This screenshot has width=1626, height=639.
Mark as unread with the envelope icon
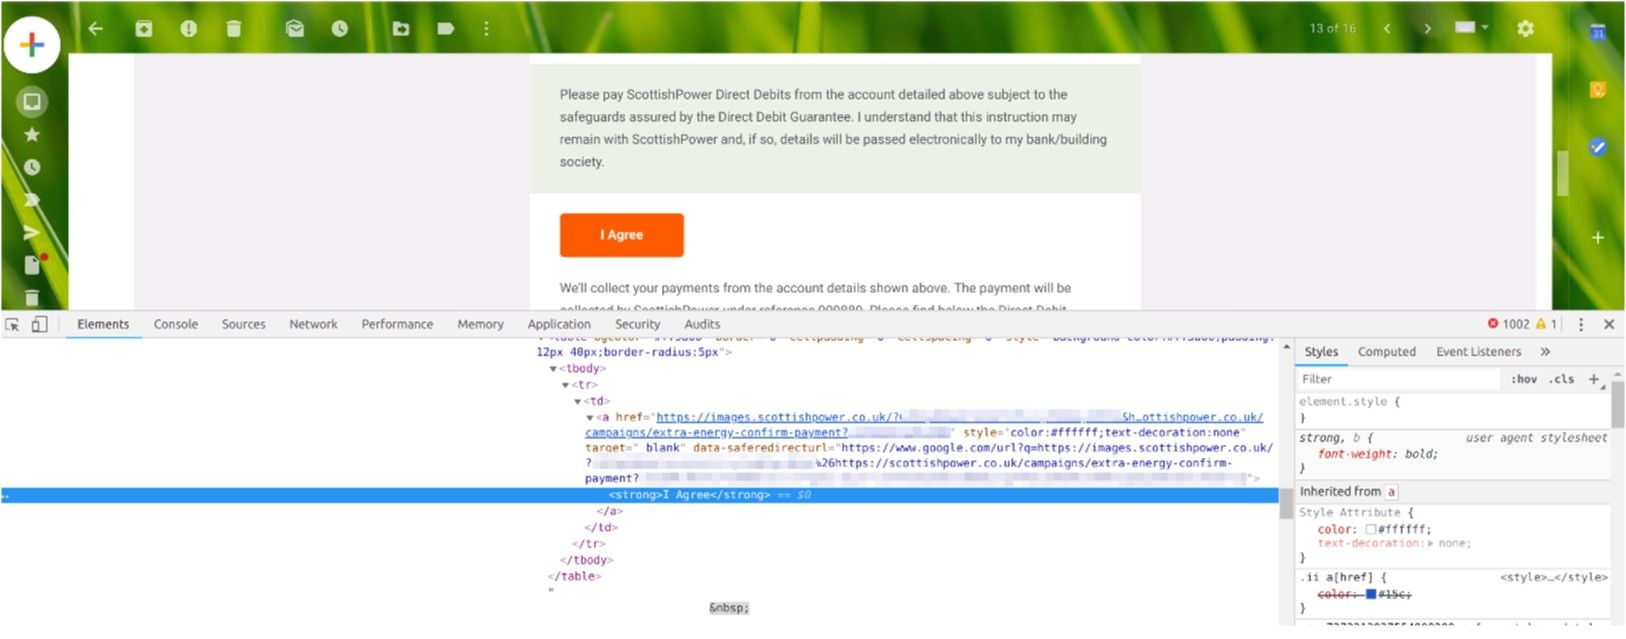[295, 29]
